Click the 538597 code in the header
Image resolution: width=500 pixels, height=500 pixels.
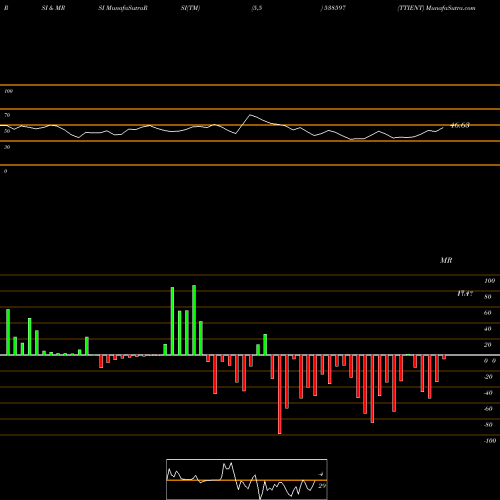(334, 8)
